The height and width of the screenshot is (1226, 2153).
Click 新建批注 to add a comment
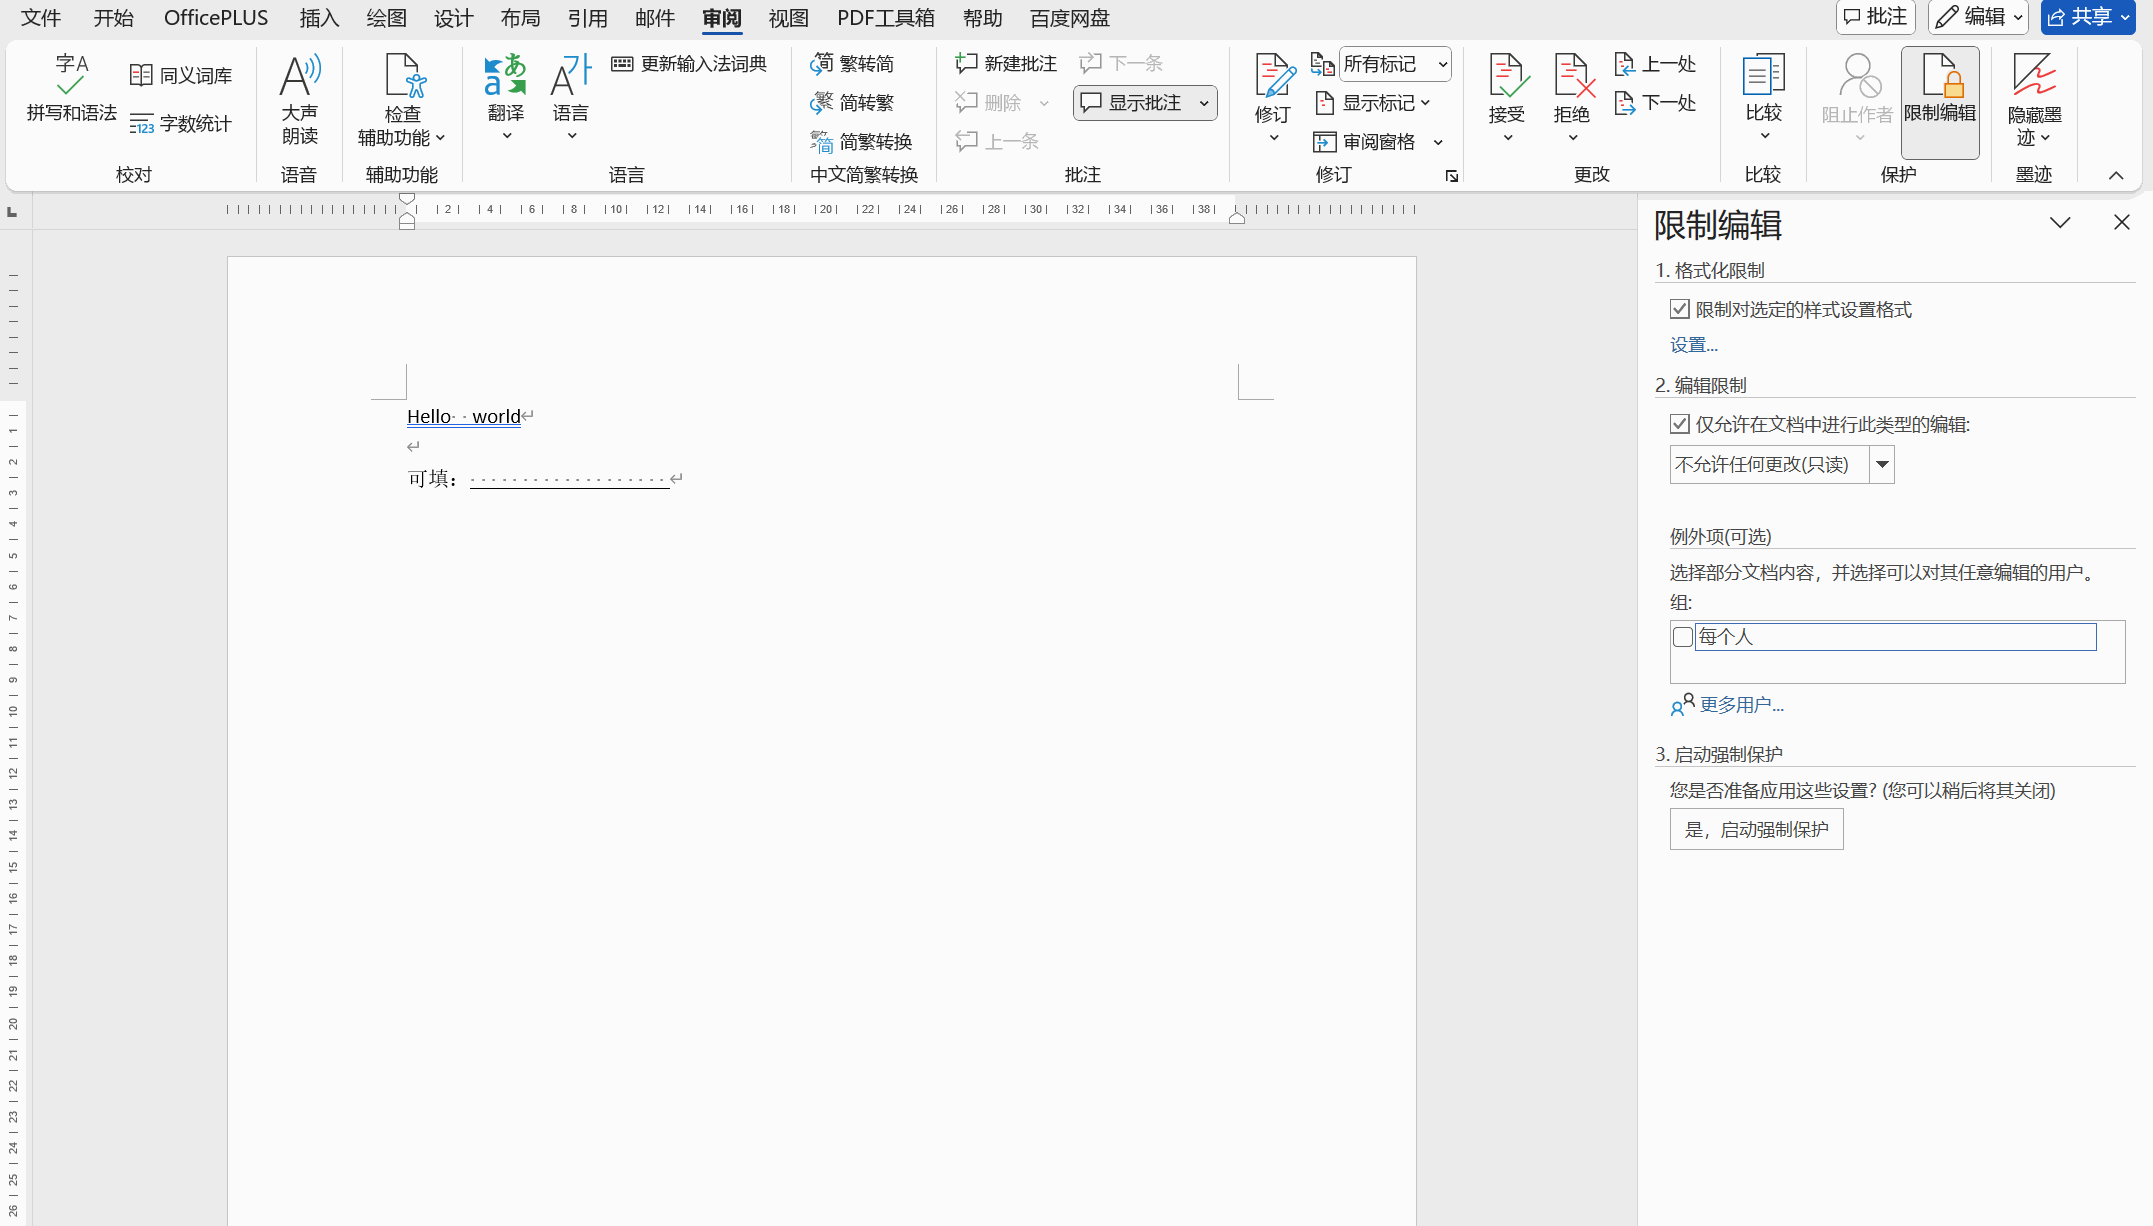coord(1006,64)
